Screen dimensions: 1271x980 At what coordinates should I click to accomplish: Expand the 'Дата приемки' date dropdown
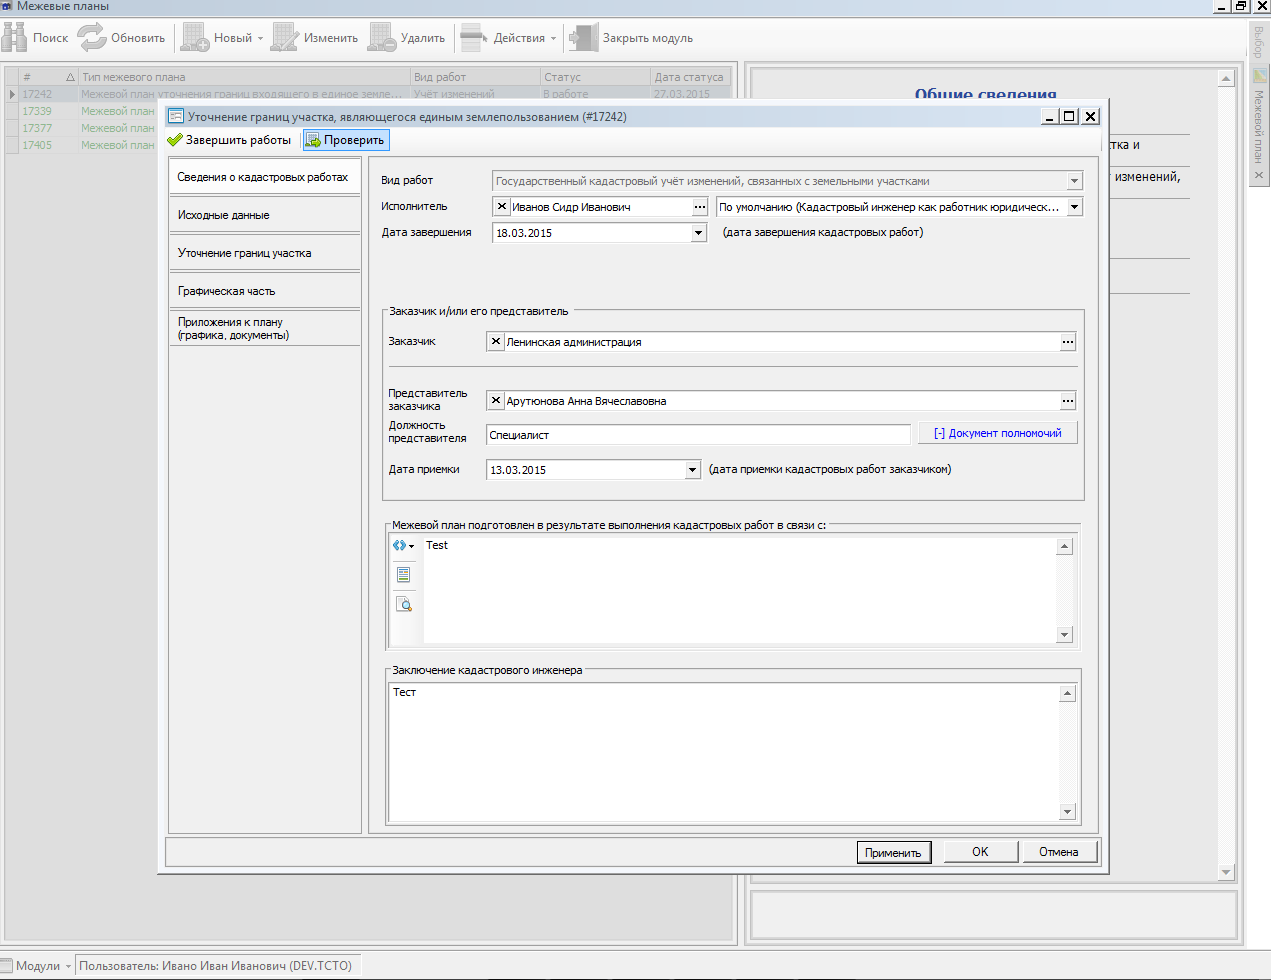(x=692, y=470)
